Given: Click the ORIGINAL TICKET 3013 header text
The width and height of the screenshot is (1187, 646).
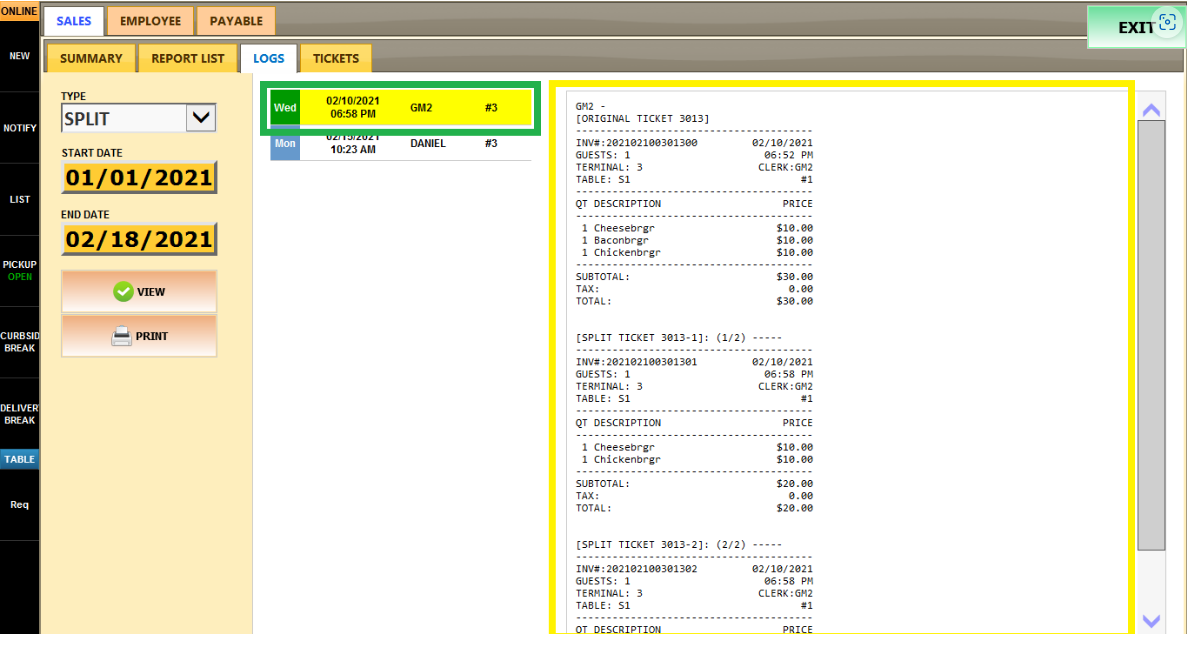Looking at the screenshot, I should click(x=642, y=119).
